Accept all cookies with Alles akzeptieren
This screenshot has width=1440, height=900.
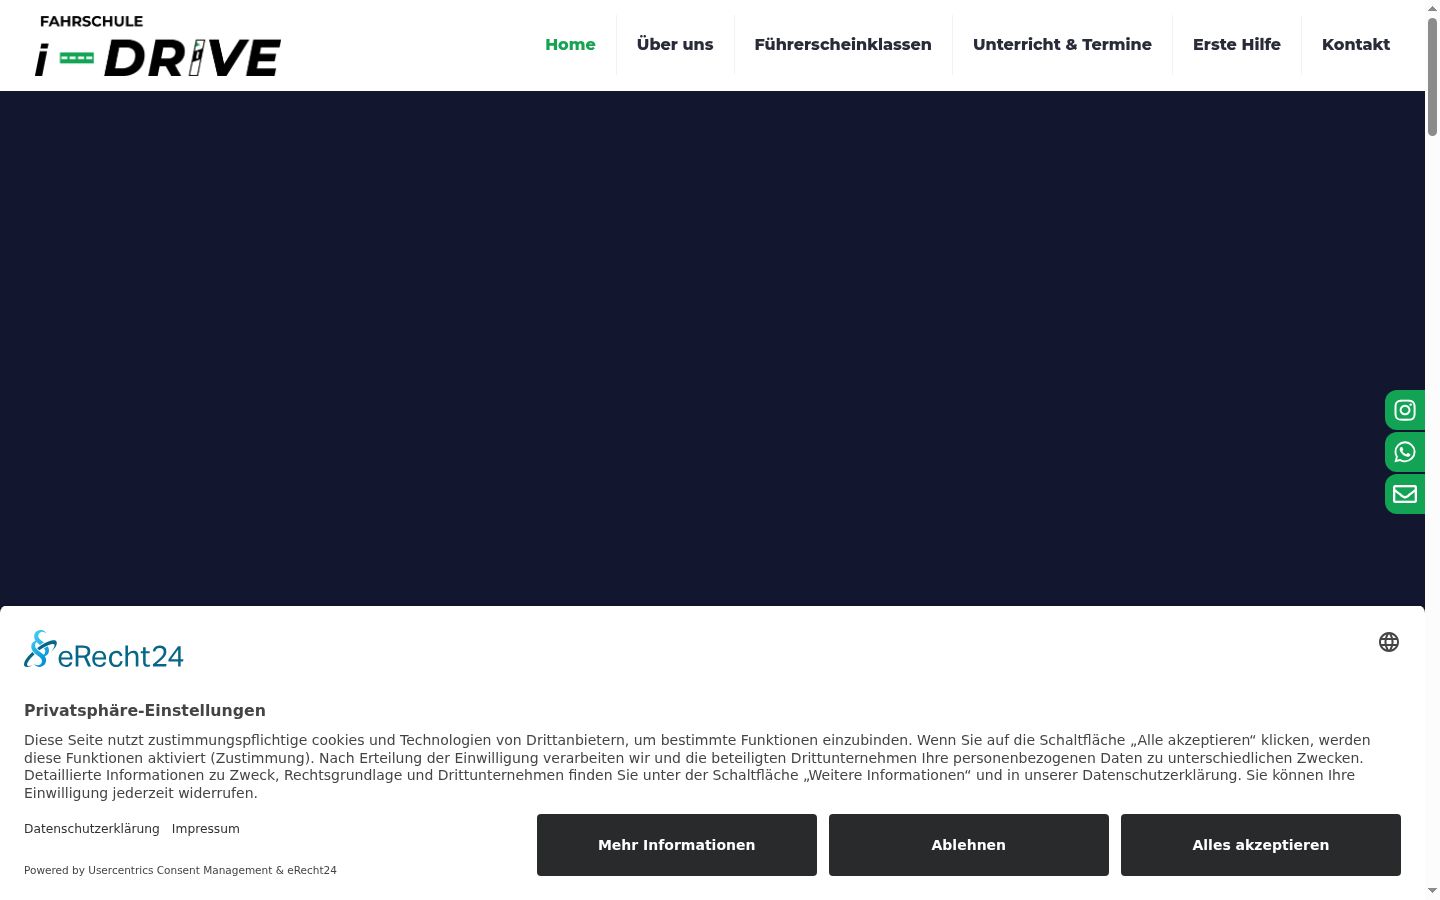(x=1261, y=845)
